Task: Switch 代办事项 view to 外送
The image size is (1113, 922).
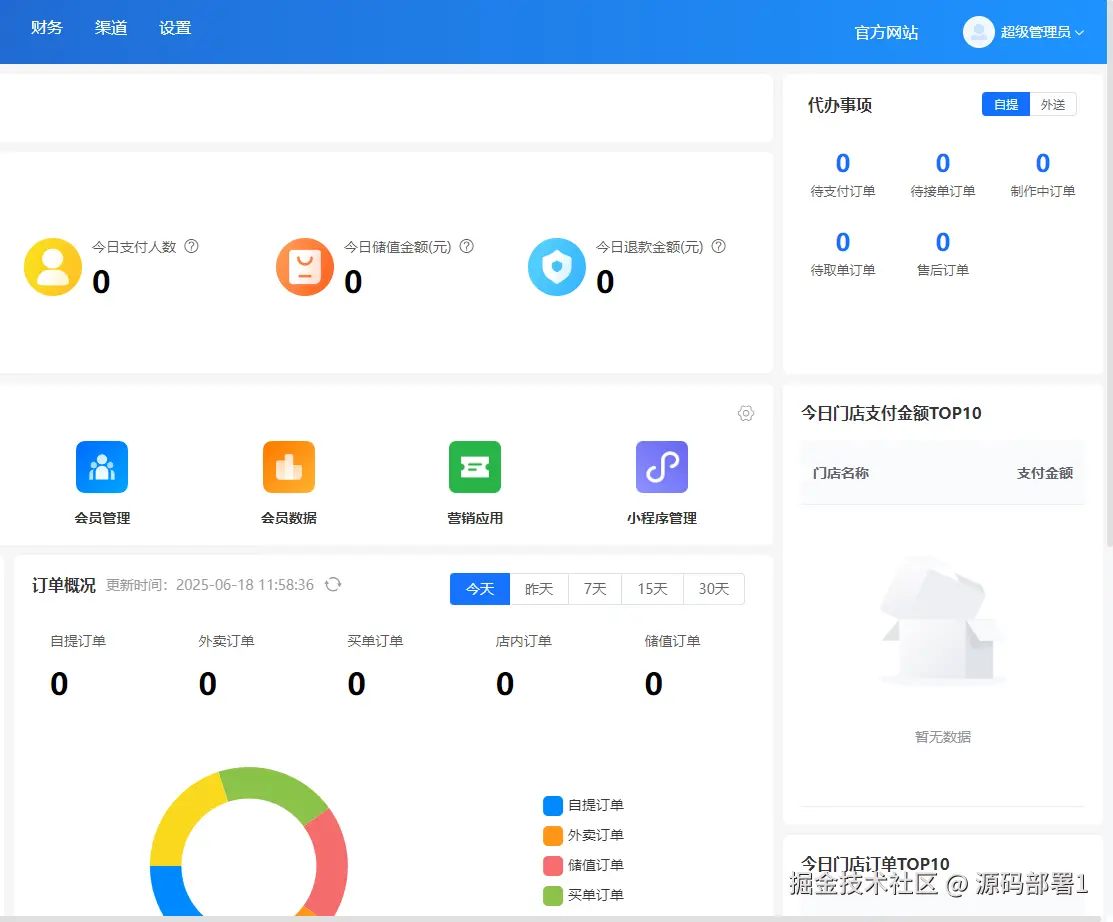Action: point(1054,103)
